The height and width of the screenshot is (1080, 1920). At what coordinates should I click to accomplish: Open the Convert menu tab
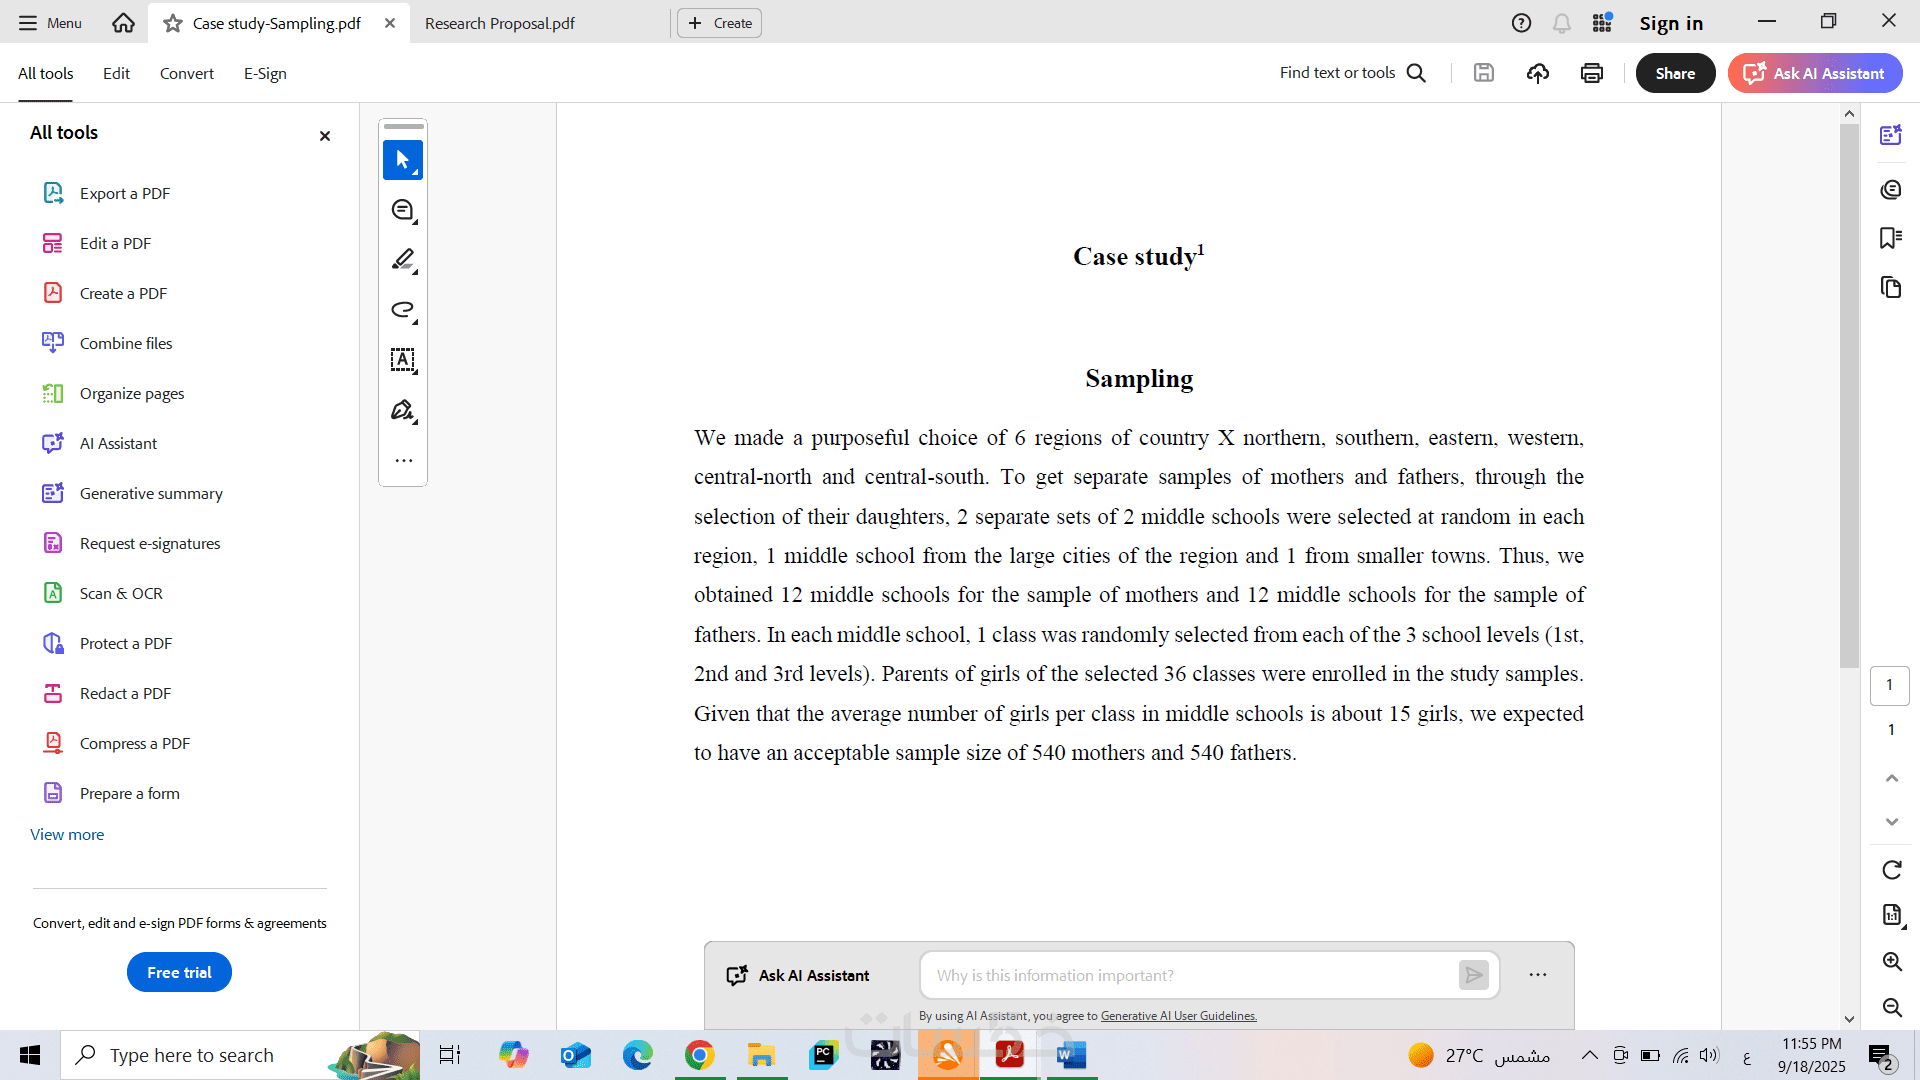pos(186,73)
